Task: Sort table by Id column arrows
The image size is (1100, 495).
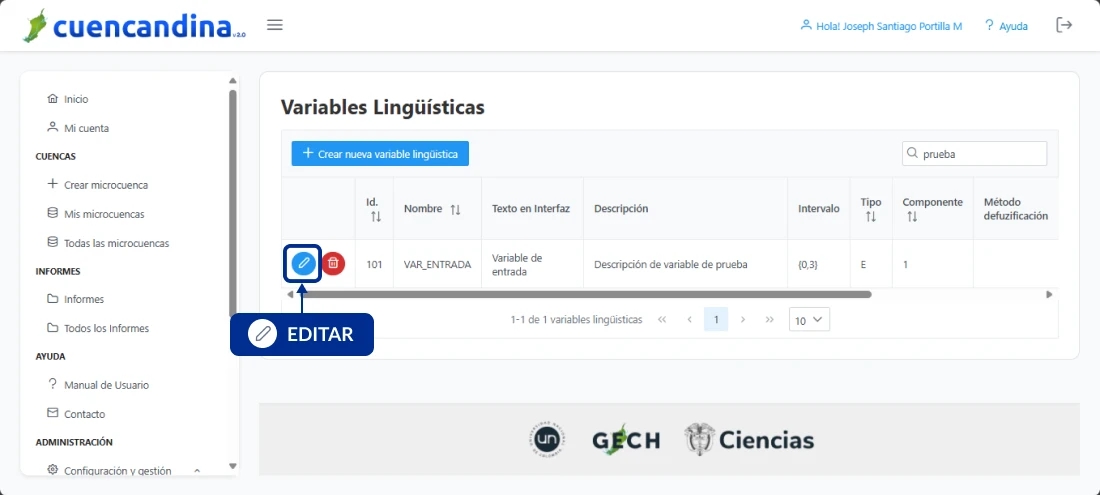Action: point(376,216)
